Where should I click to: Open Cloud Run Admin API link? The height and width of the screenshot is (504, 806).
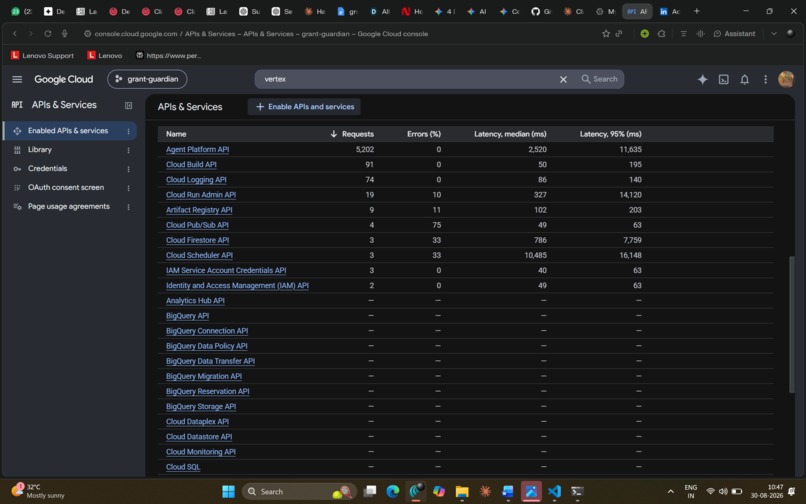pyautogui.click(x=201, y=195)
